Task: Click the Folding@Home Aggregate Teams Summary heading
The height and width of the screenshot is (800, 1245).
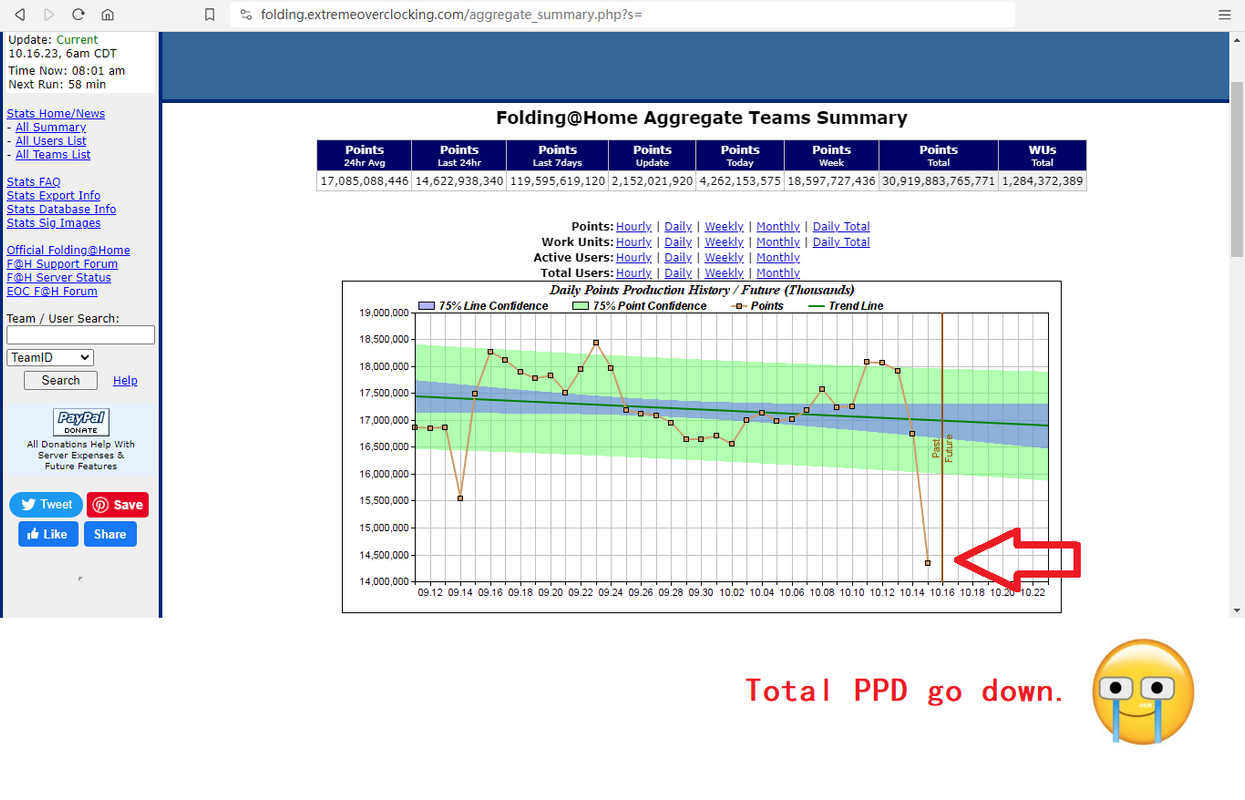Action: [701, 118]
